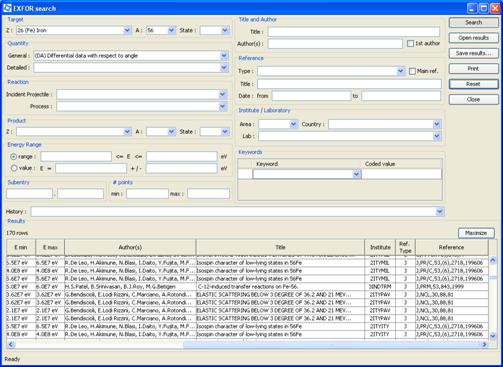
Task: Click the first Subentry input field
Action: [x=29, y=193]
